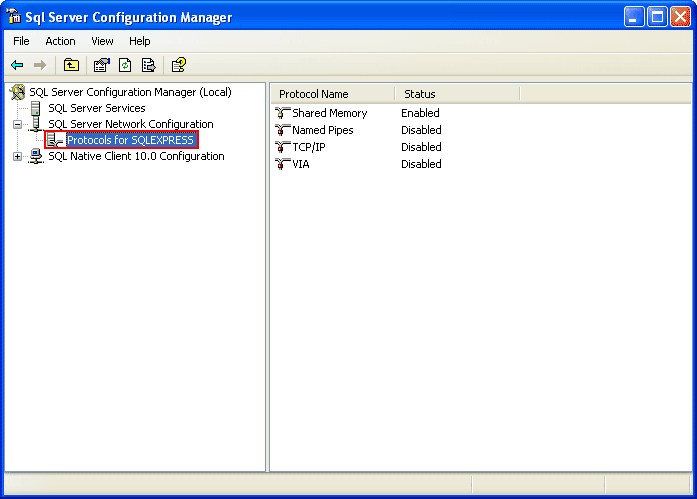Select the SQL Server Configuration Manager (Local) root
Screen dimensions: 697x499
click(130, 92)
